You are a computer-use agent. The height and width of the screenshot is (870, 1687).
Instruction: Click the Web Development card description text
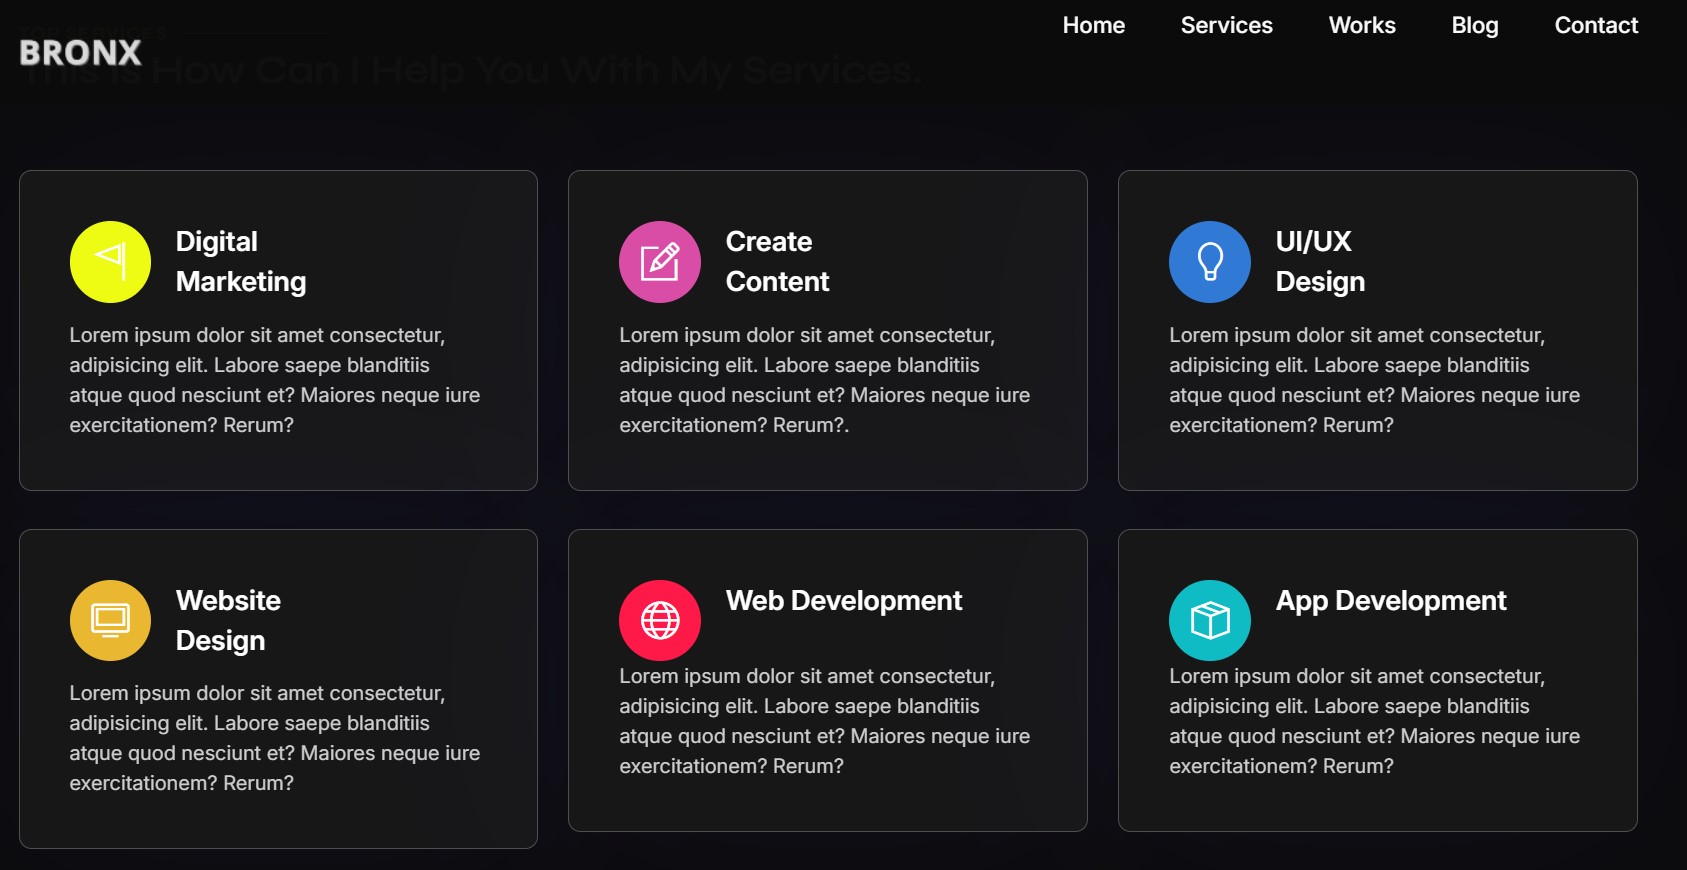click(x=824, y=721)
